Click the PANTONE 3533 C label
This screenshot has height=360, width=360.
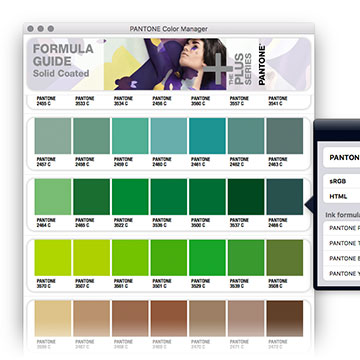(85, 101)
